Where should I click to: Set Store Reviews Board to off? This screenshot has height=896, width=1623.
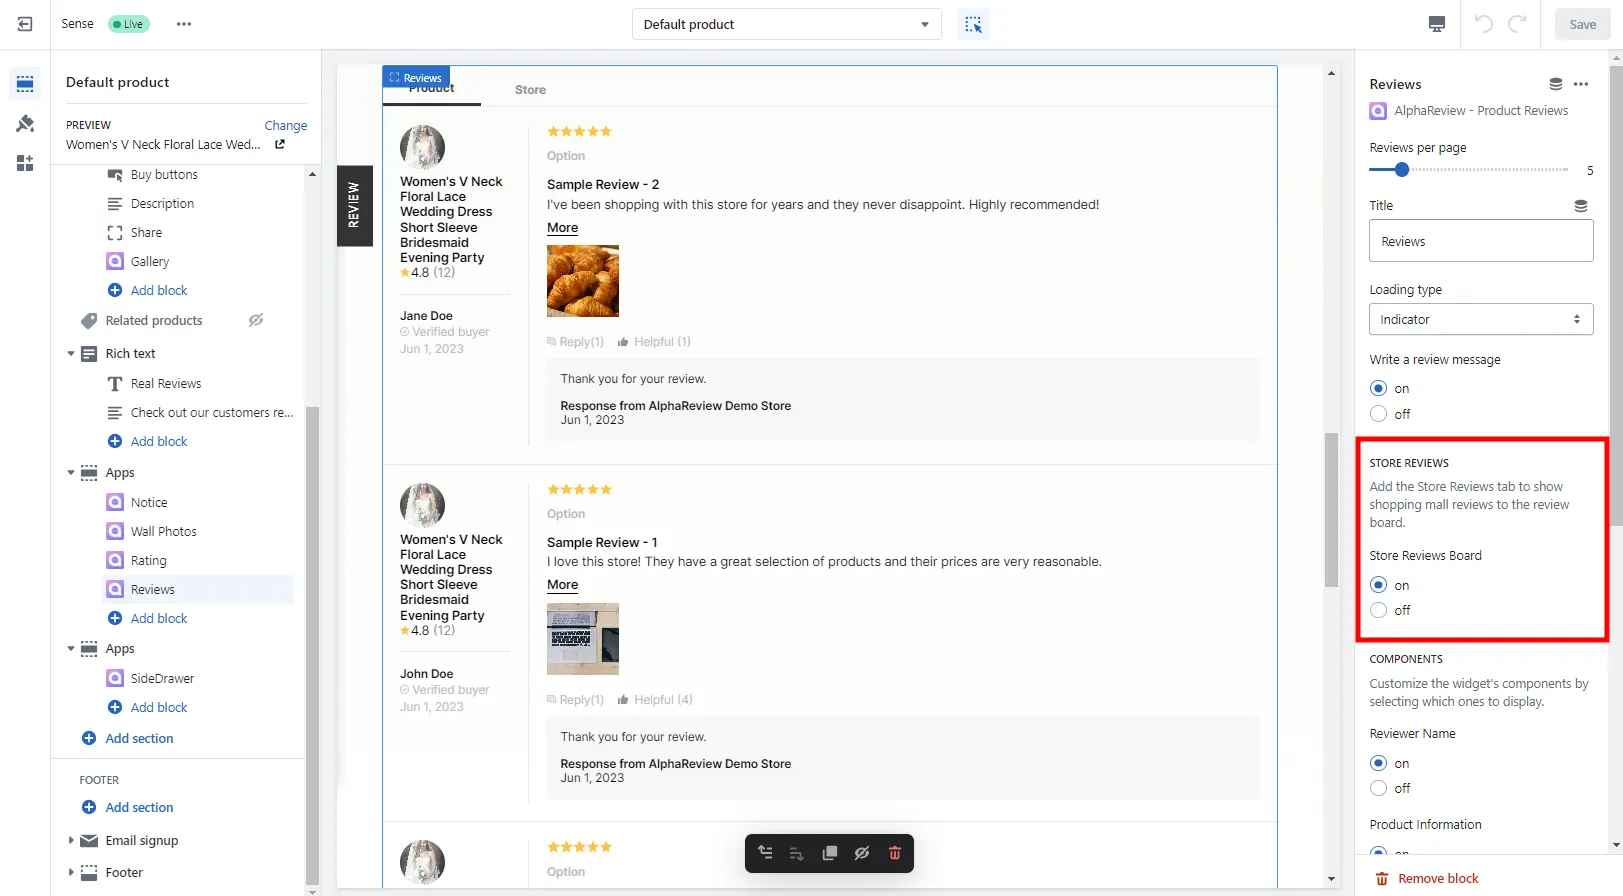(1379, 610)
